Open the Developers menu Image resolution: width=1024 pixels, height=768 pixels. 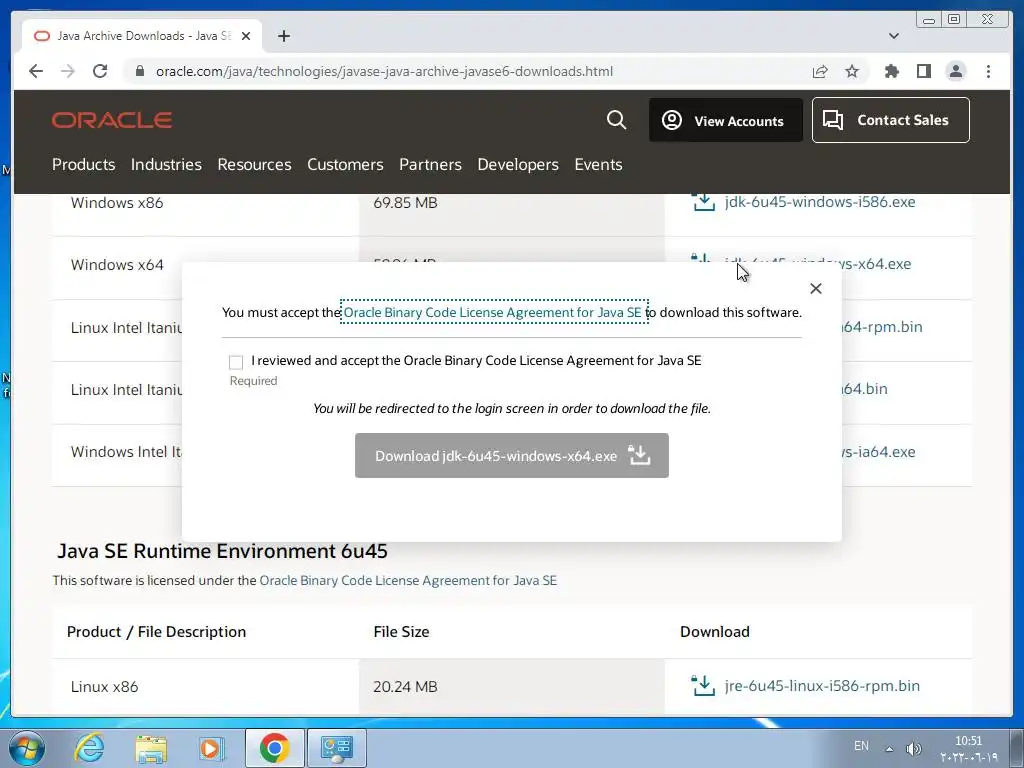point(518,165)
